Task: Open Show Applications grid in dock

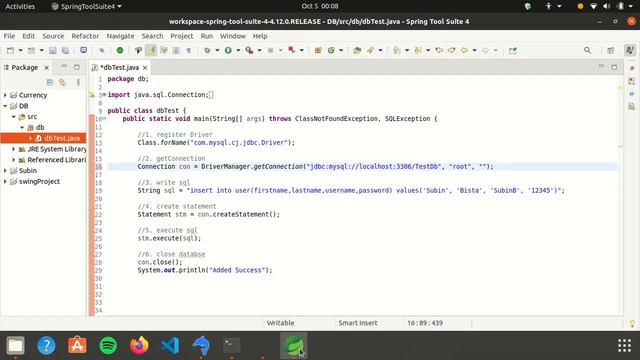Action: pyautogui.click(x=624, y=345)
